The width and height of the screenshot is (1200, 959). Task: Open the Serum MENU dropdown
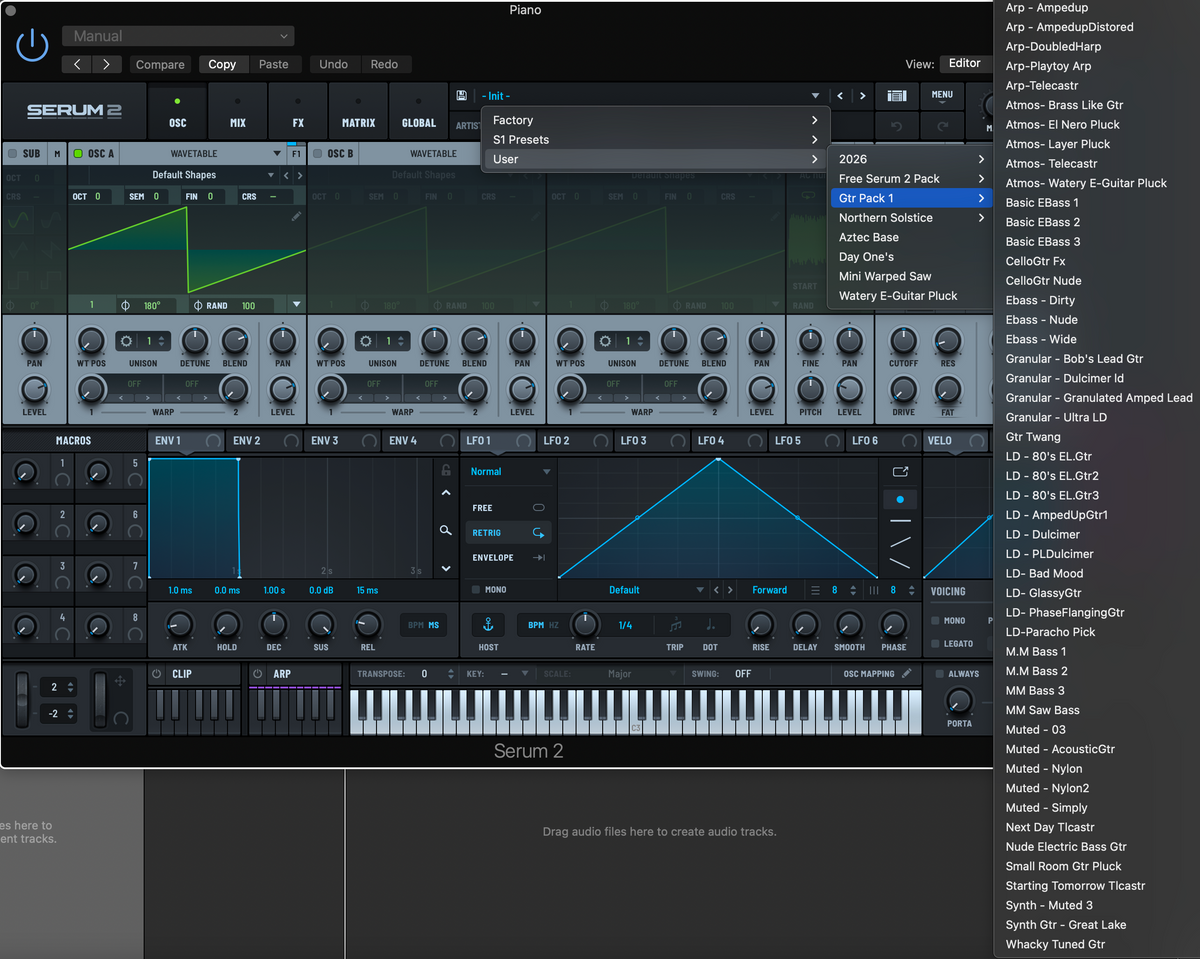coord(942,97)
